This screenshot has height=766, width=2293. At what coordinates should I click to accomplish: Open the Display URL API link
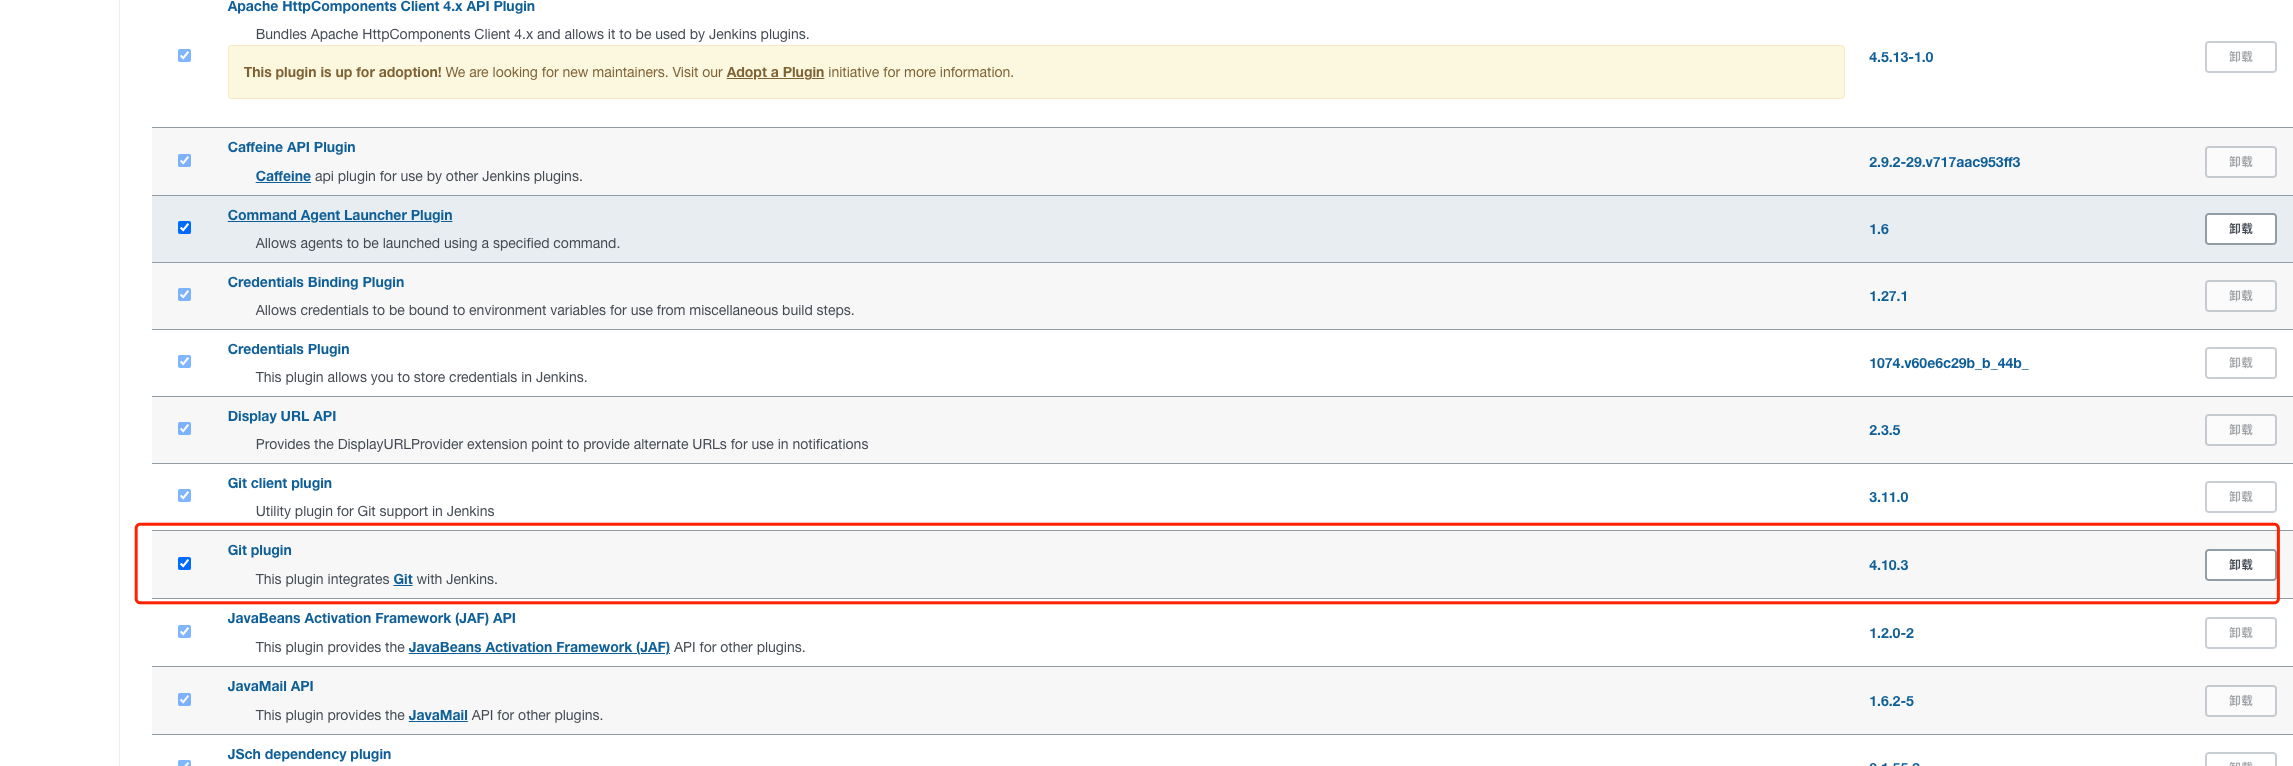point(282,416)
